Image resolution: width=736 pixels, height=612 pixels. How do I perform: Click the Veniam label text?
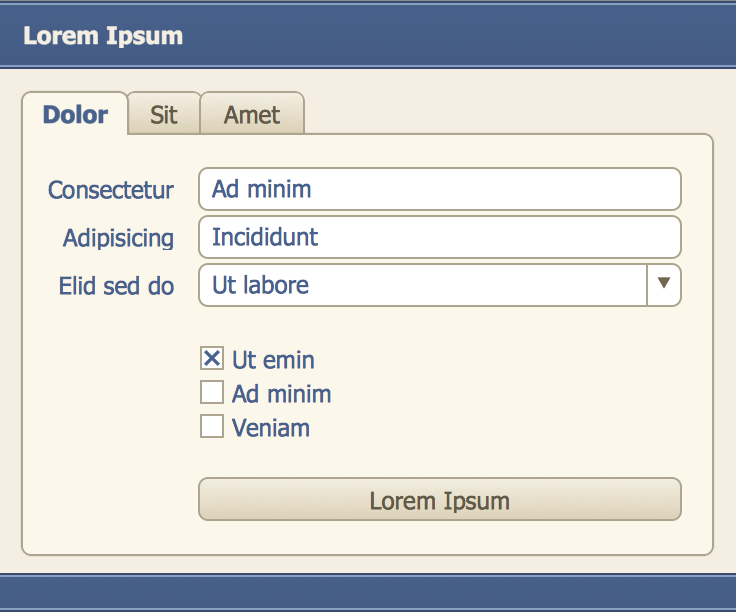[270, 428]
